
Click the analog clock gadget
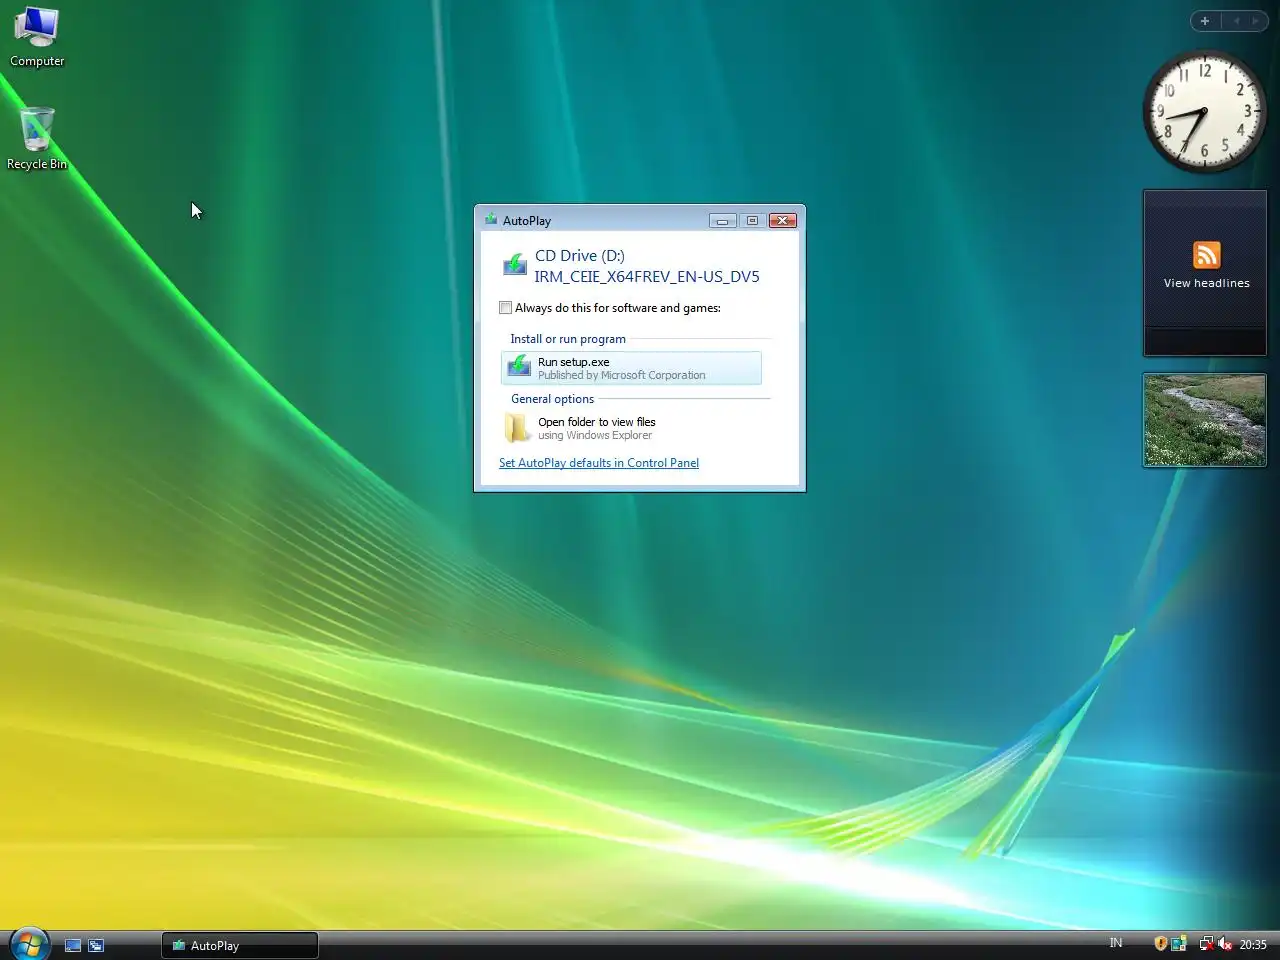(x=1204, y=111)
